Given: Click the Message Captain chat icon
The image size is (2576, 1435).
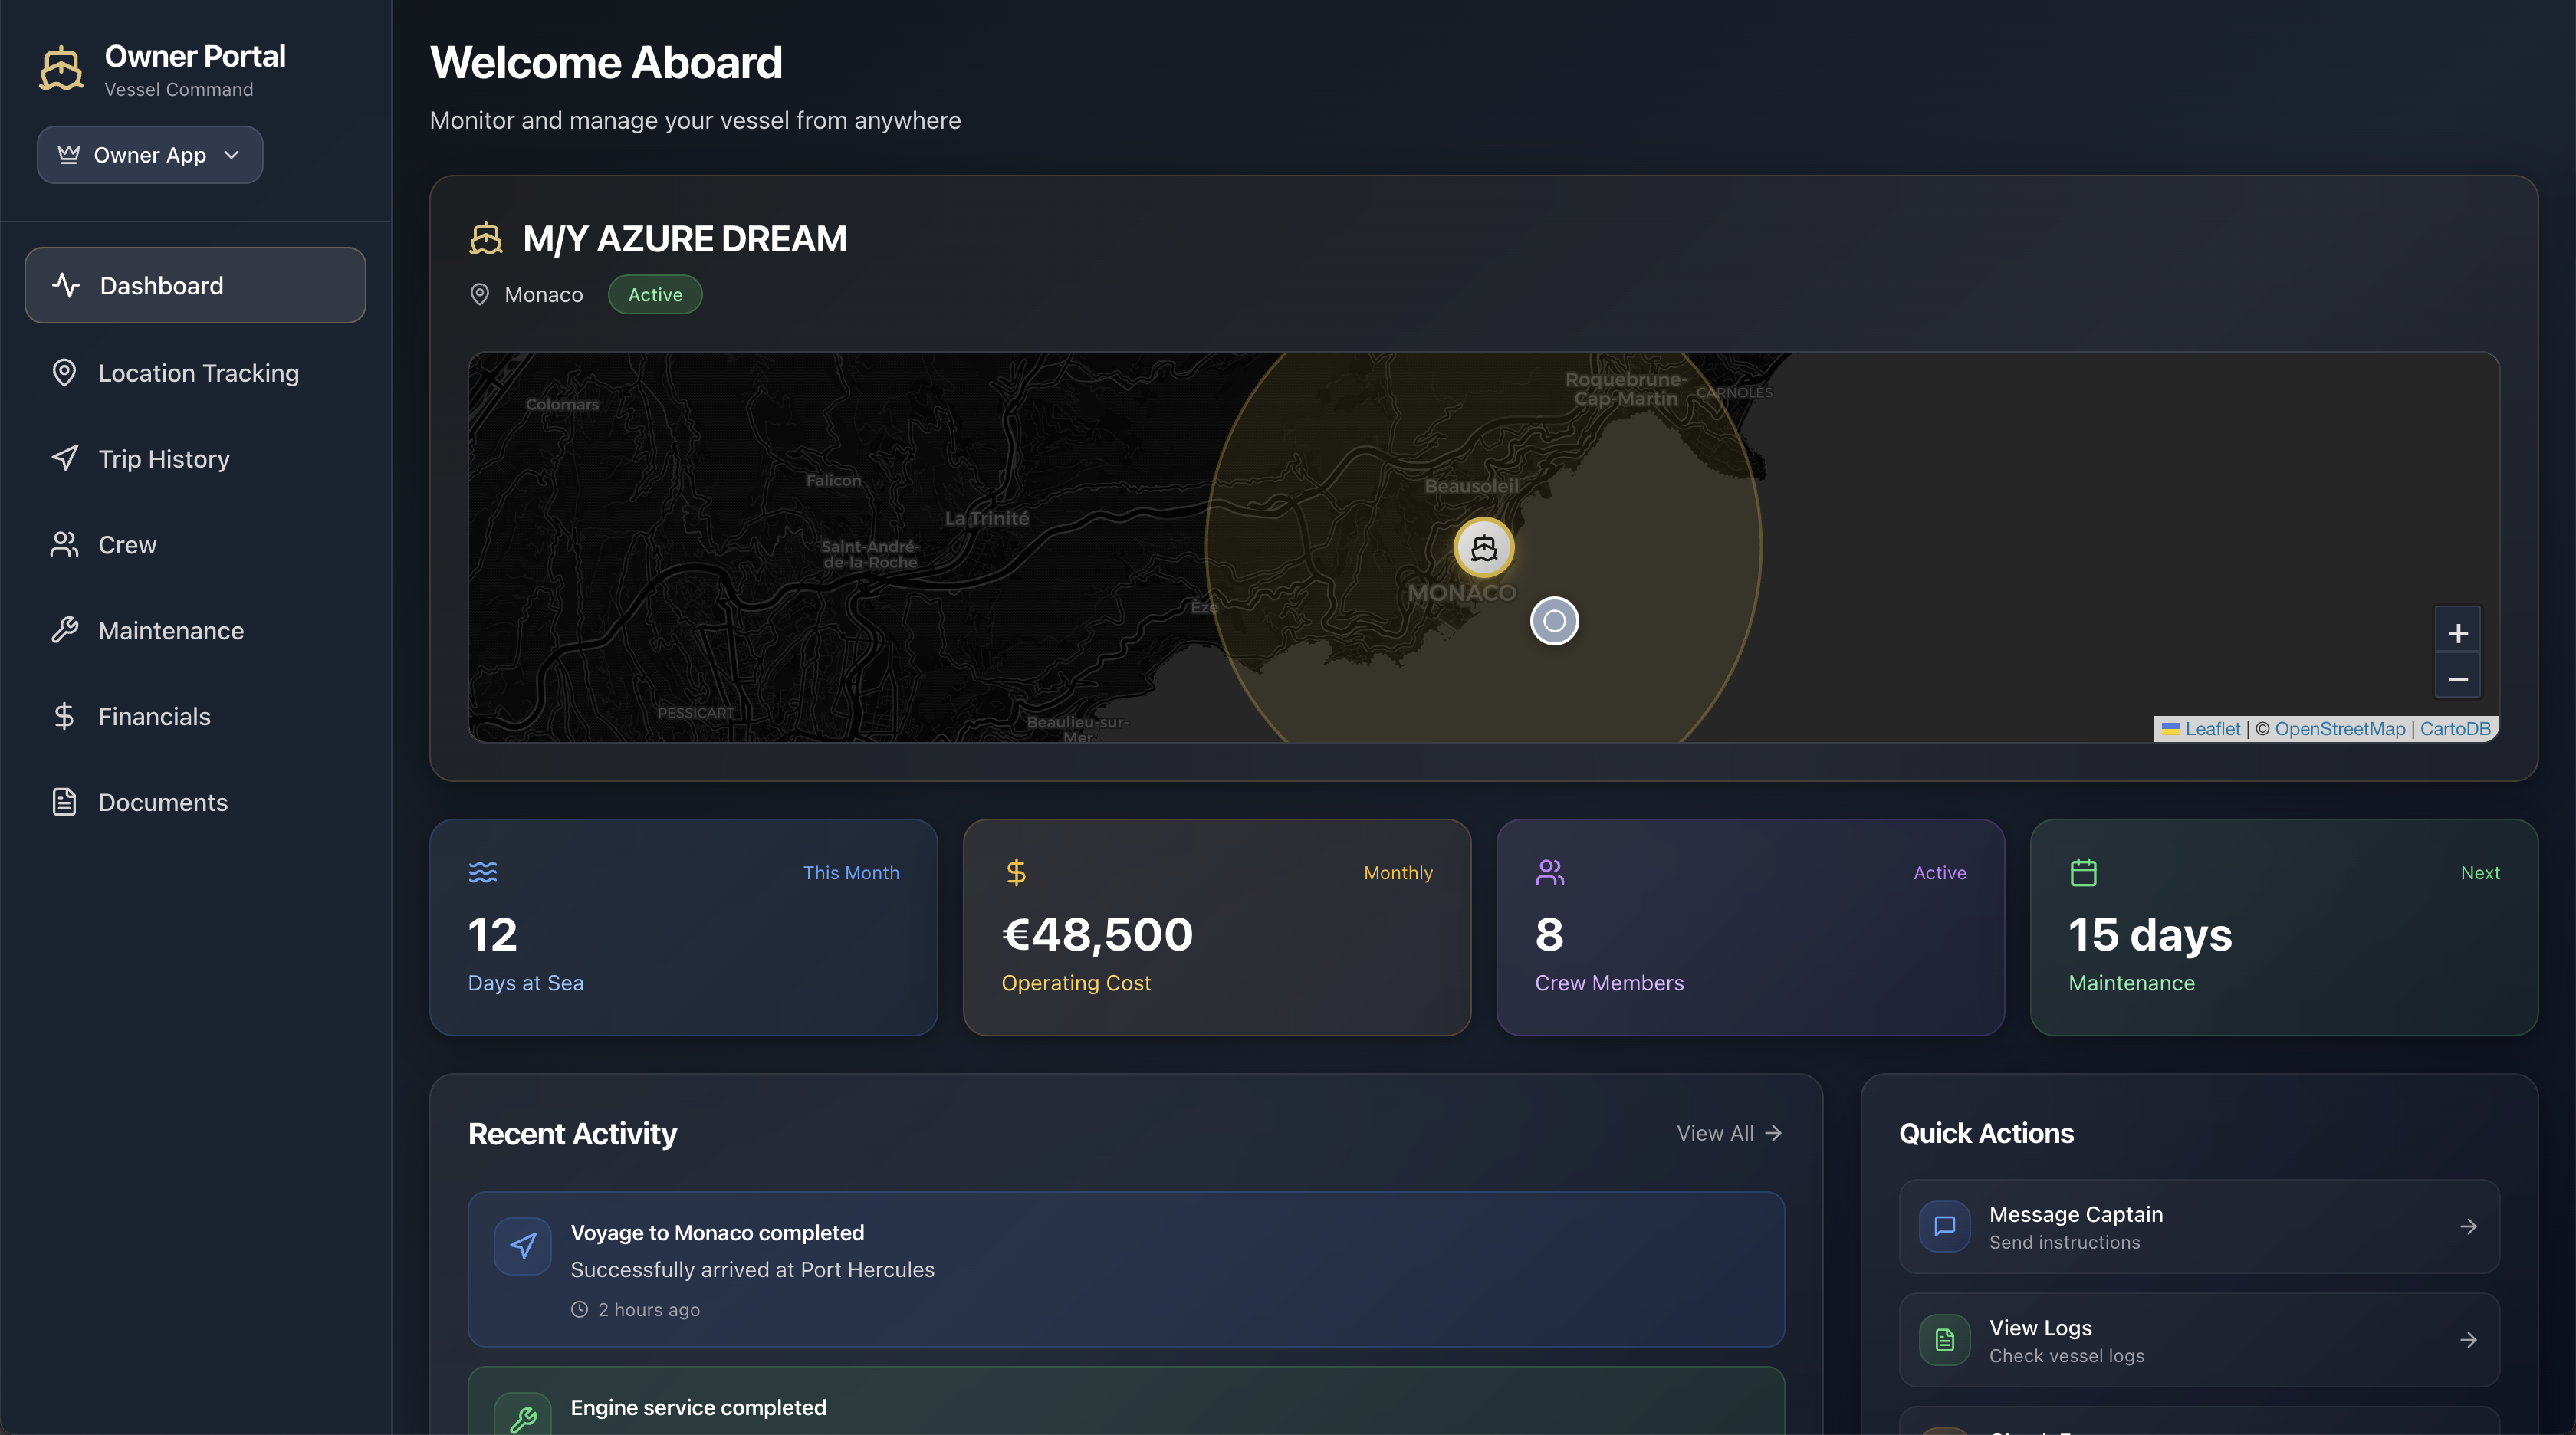Looking at the screenshot, I should [x=1944, y=1226].
